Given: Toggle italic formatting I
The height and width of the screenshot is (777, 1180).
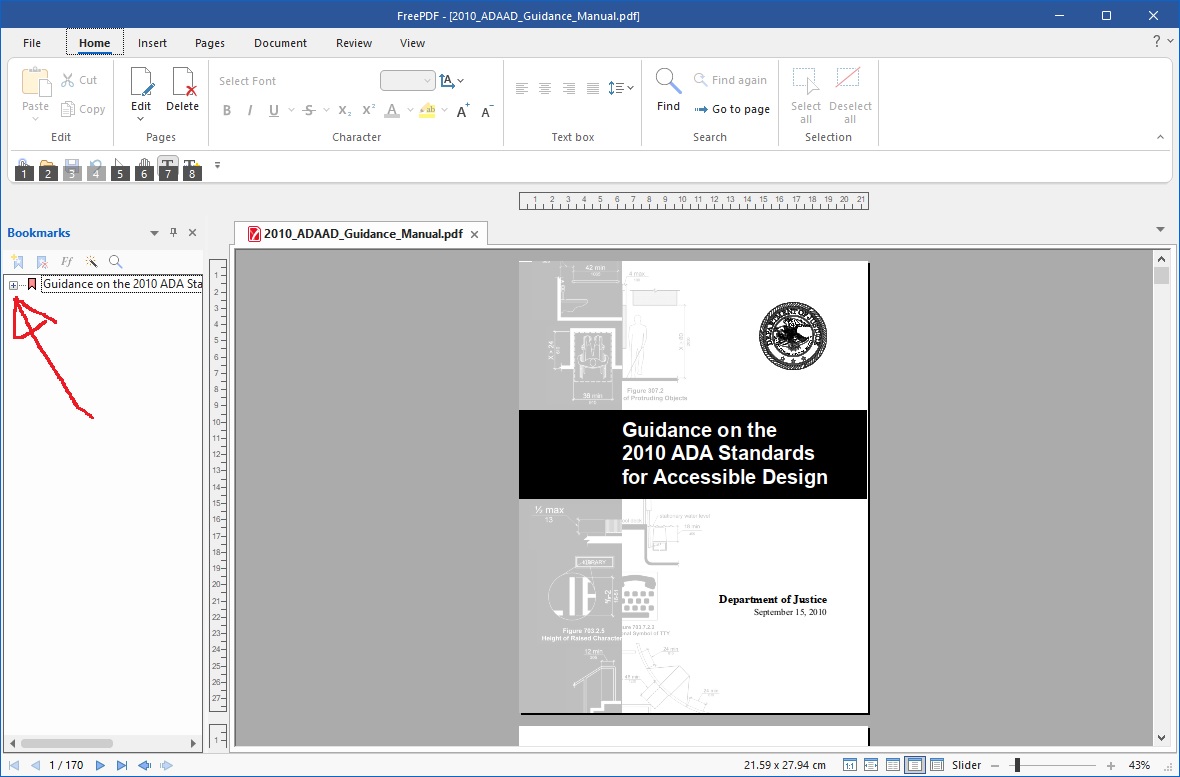Looking at the screenshot, I should point(250,111).
